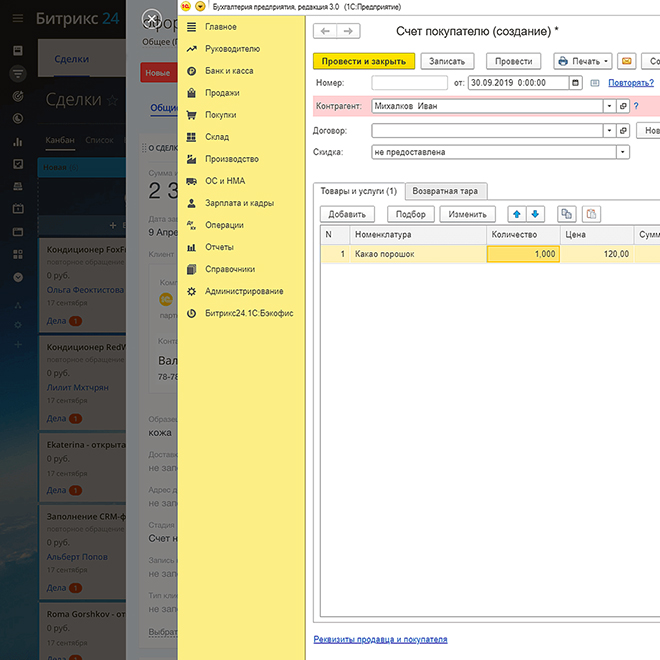Open the Договор record form icon

(623, 131)
